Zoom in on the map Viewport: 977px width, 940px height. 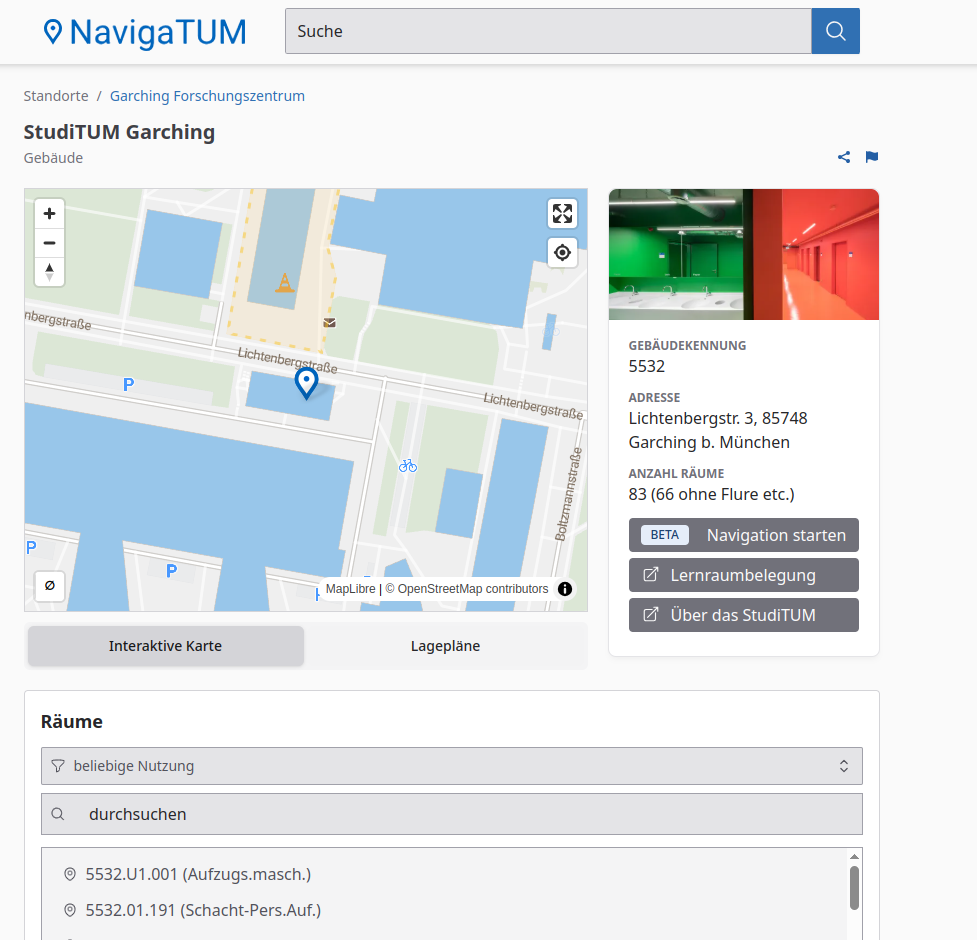[x=49, y=214]
